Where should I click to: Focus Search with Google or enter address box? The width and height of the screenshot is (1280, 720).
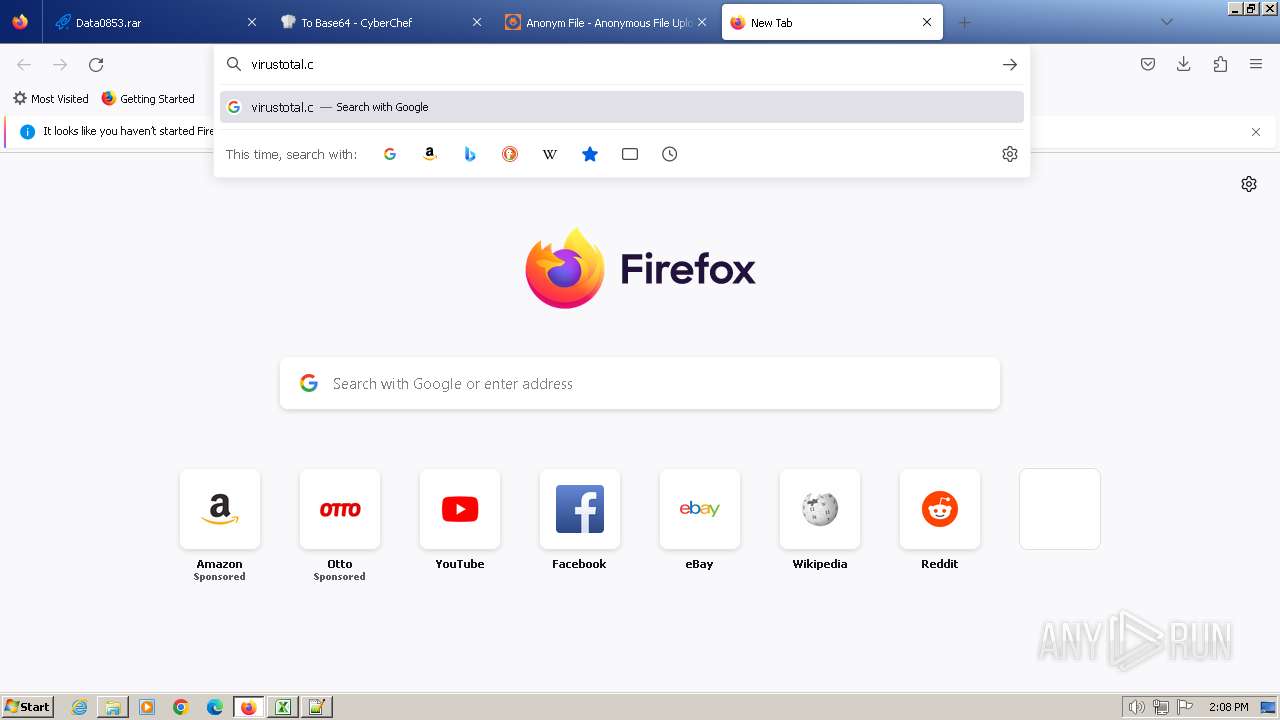[640, 384]
